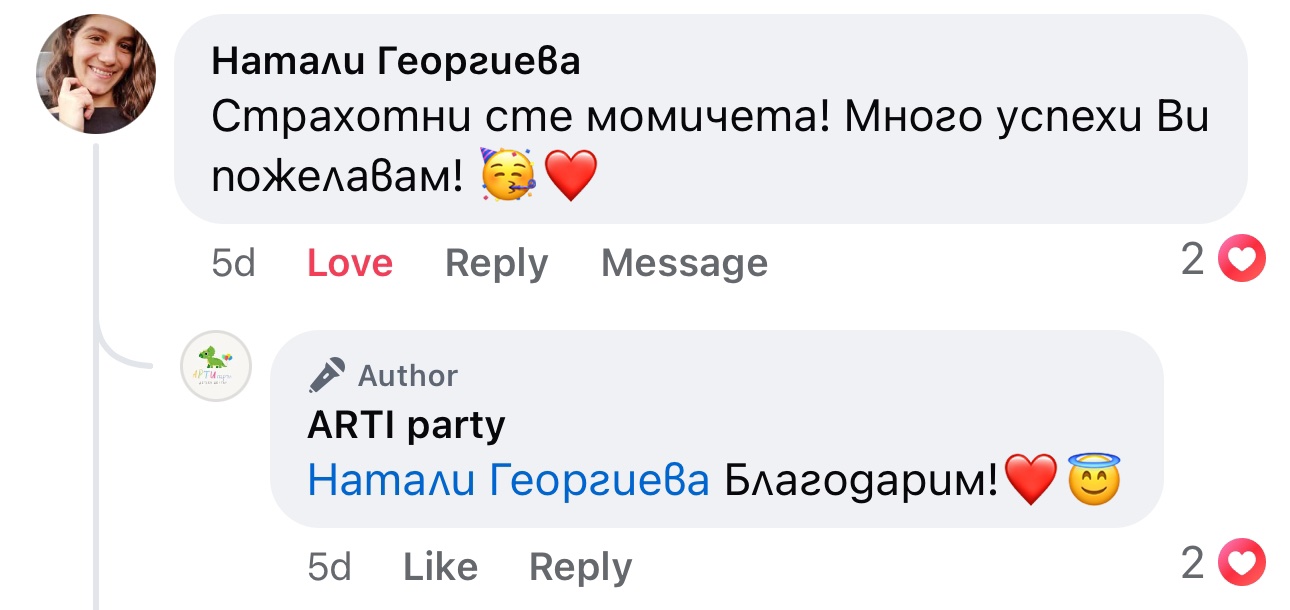Reply to the ARTI party comment
Image resolution: width=1290 pixels, height=610 pixels.
pos(580,567)
